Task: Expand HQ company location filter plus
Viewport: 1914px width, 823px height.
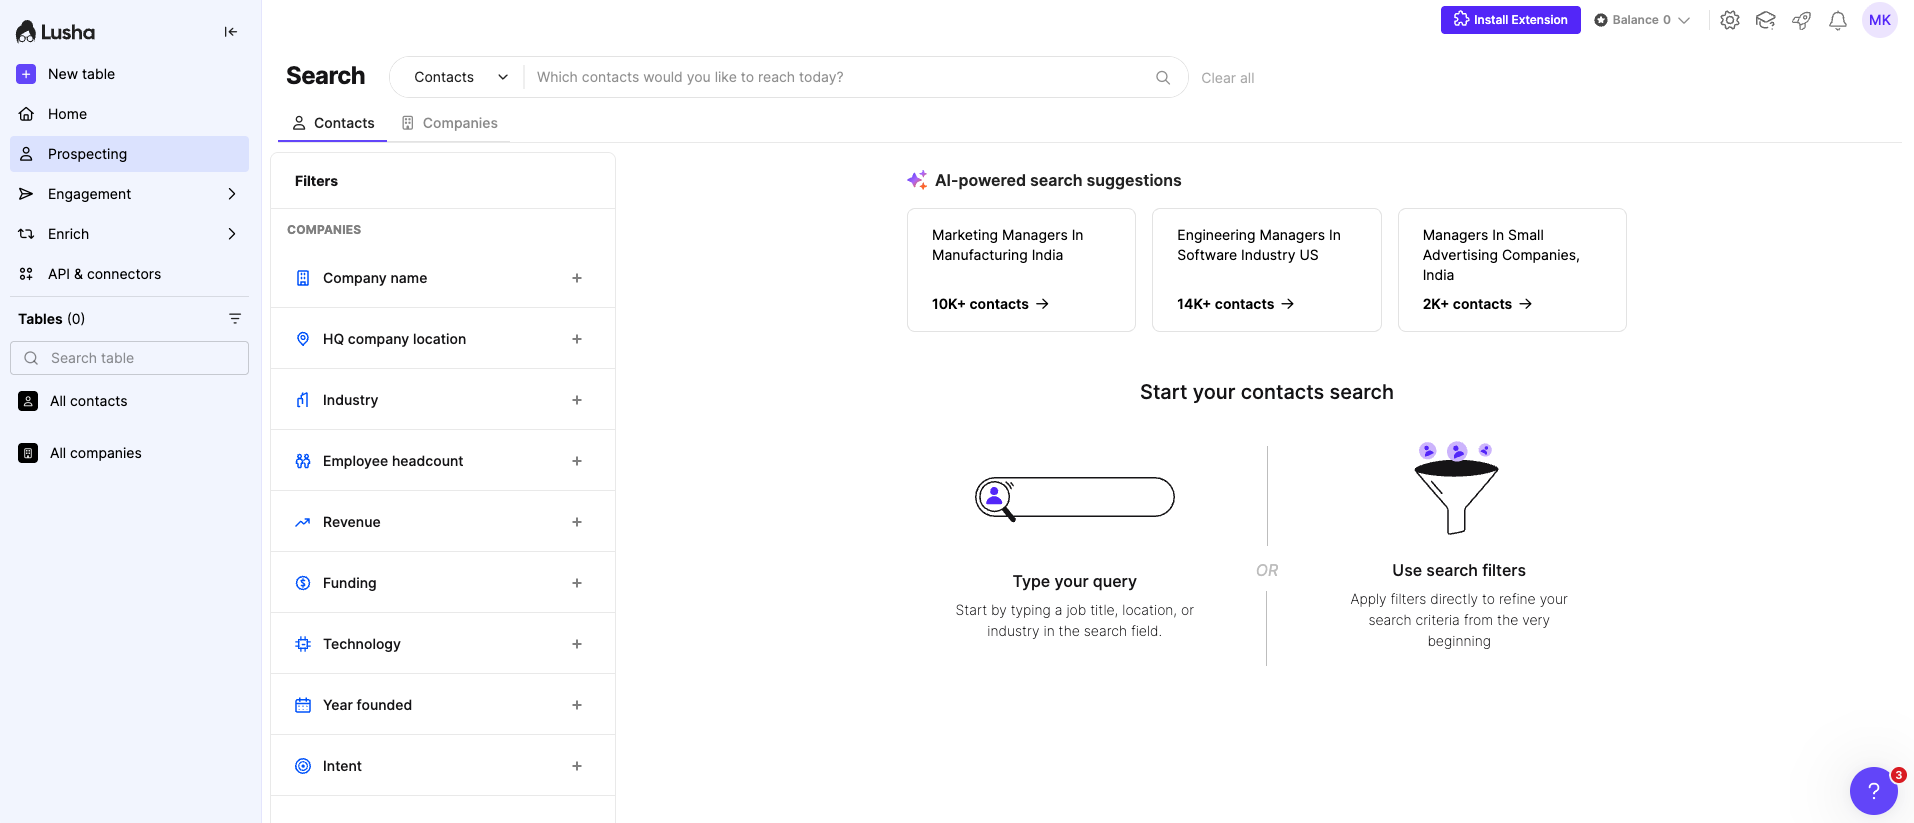Action: (577, 339)
